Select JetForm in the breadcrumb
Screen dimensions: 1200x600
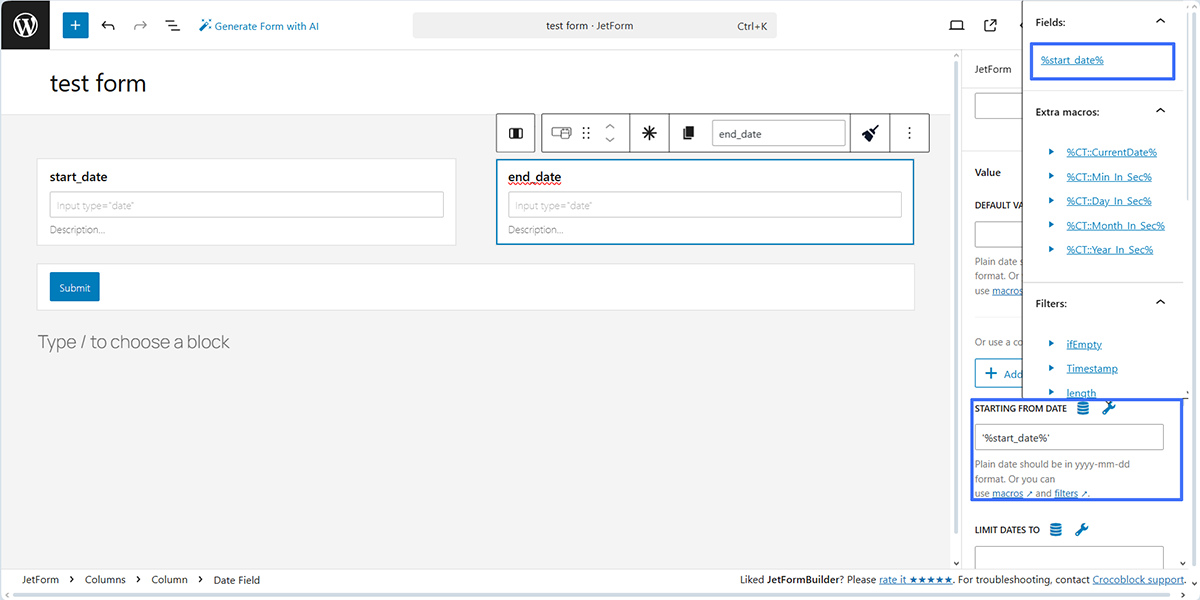(x=40, y=580)
